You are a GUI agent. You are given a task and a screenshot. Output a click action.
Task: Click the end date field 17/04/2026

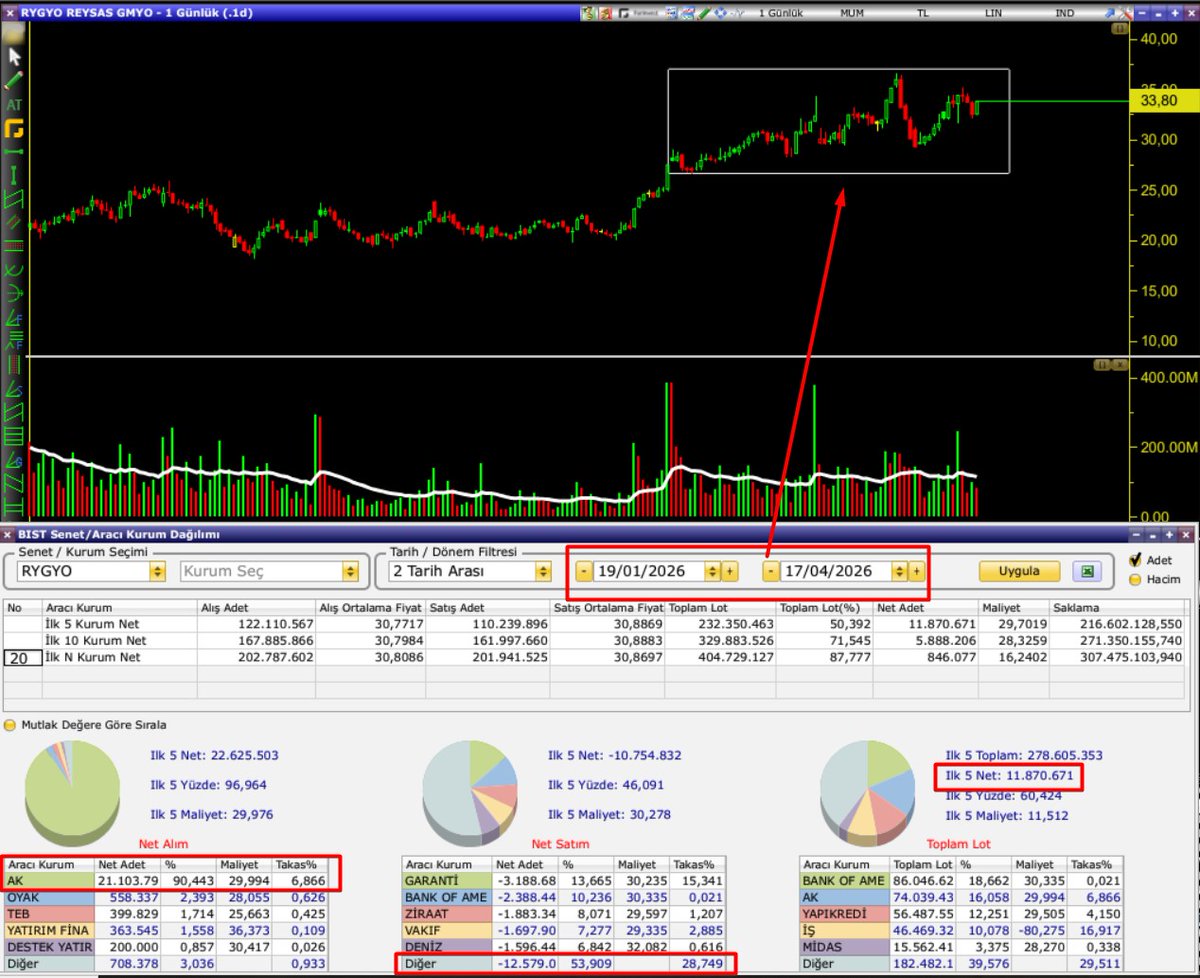pyautogui.click(x=836, y=571)
